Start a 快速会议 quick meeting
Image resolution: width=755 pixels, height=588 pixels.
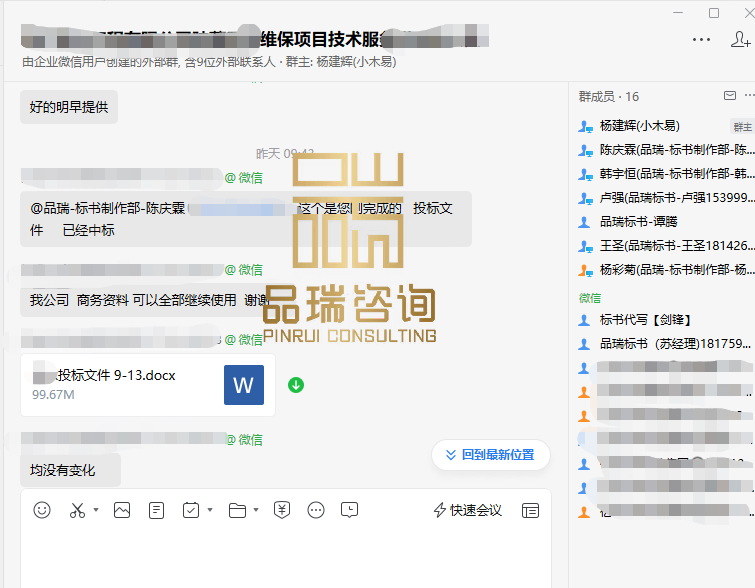click(467, 510)
